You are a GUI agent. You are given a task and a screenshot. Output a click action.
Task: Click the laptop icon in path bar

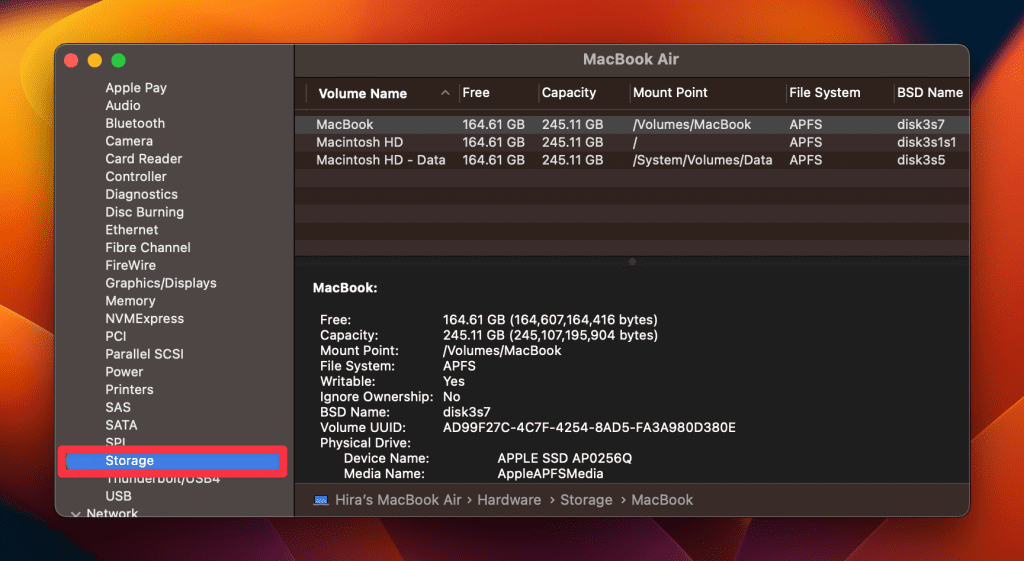[320, 500]
